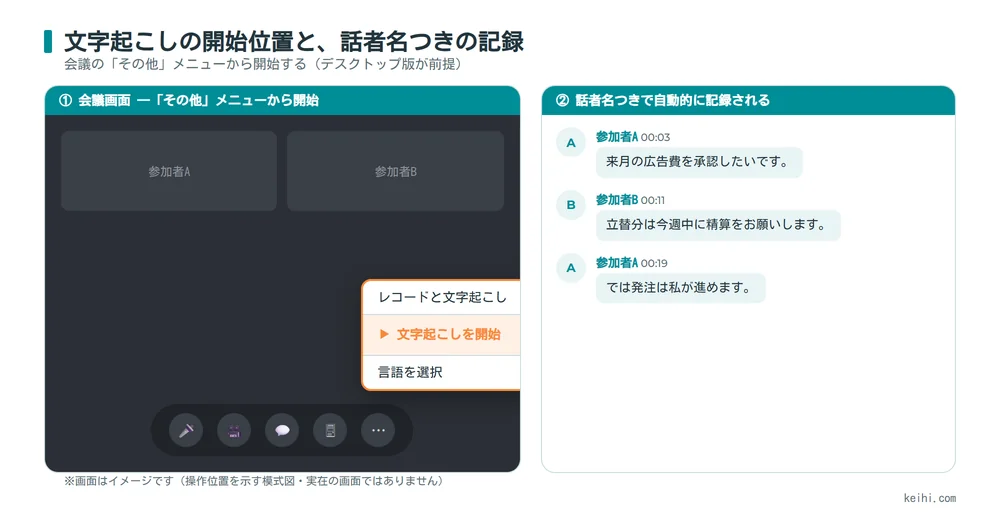
Task: Click the A avatar beside the 00:03 entry
Action: [x=571, y=142]
